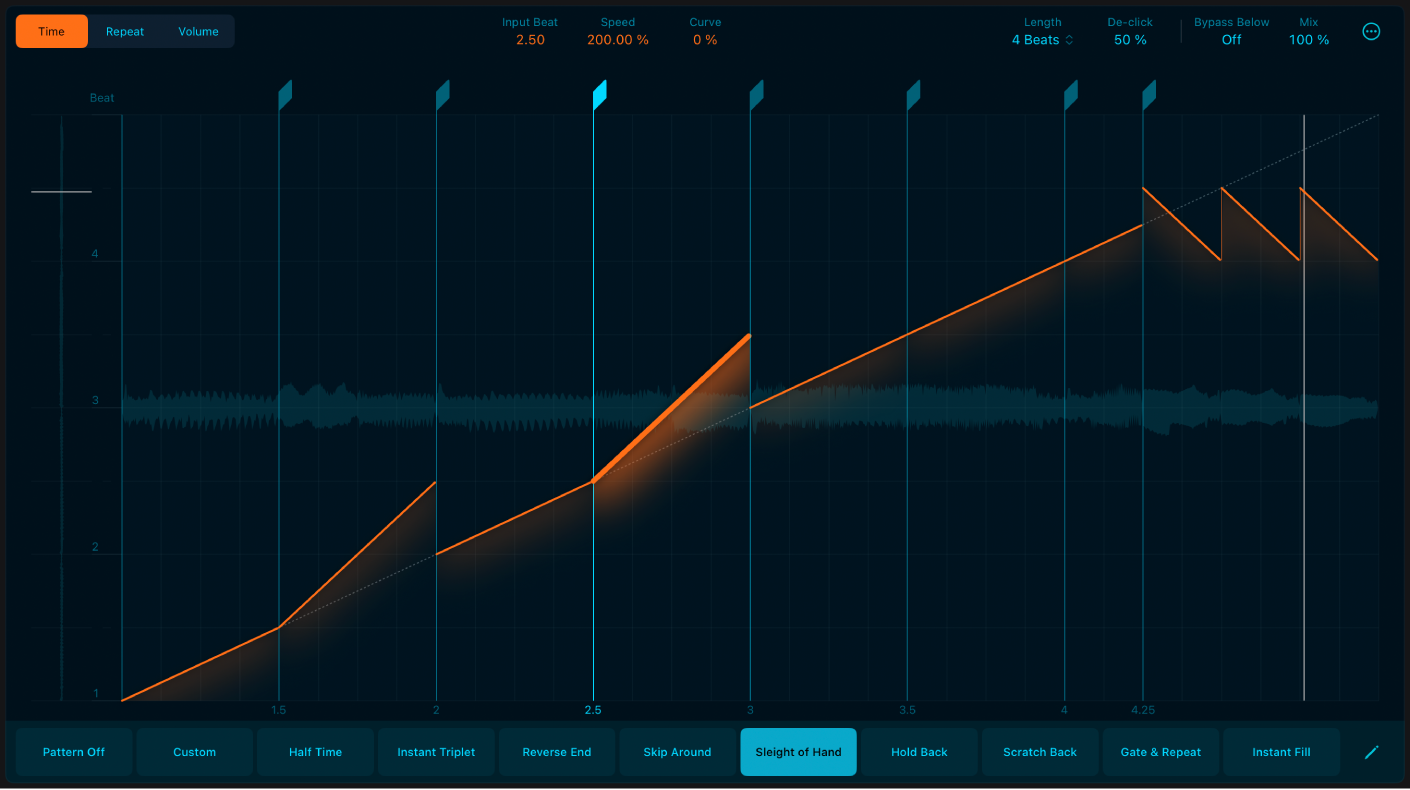This screenshot has height=790, width=1410.
Task: Select the Skip Around pattern
Action: tap(677, 752)
